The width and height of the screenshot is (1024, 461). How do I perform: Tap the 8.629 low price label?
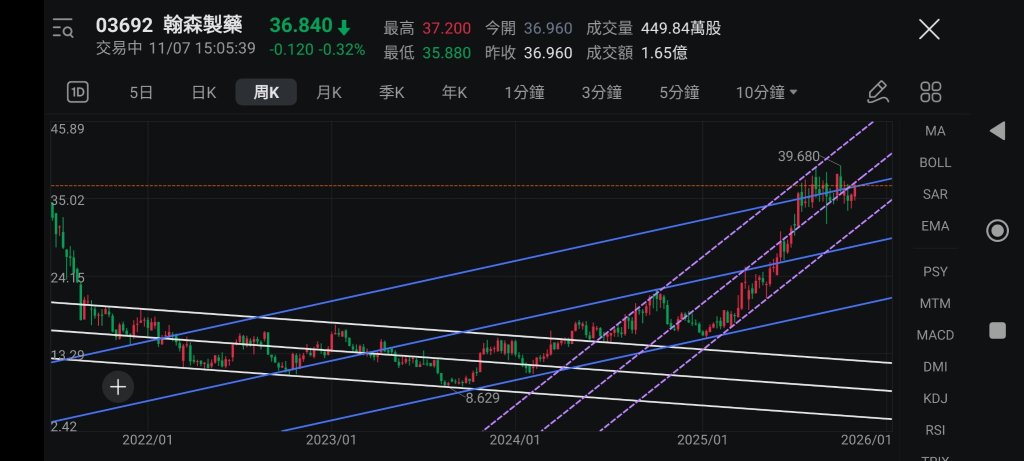[483, 398]
